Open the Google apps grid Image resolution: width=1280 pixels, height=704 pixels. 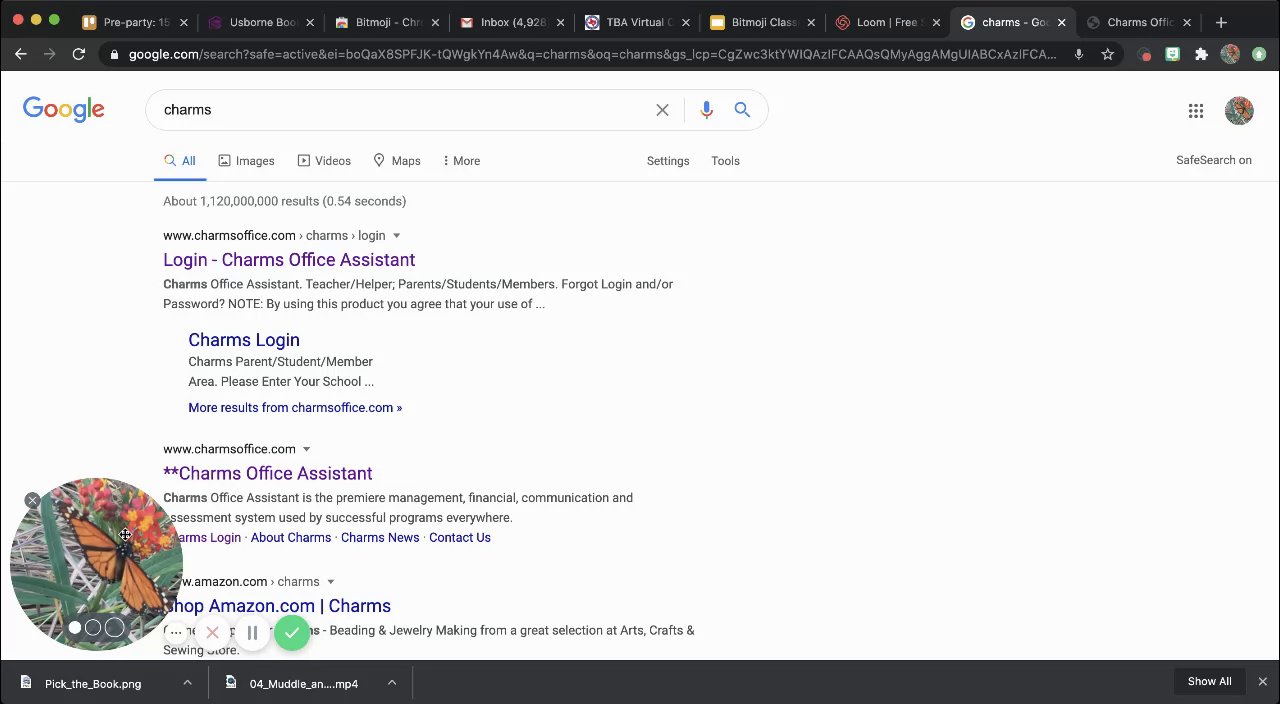pyautogui.click(x=1196, y=111)
